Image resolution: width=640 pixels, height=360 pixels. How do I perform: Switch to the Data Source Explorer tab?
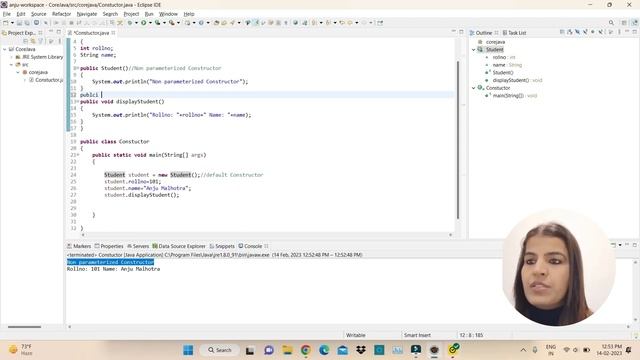click(179, 246)
